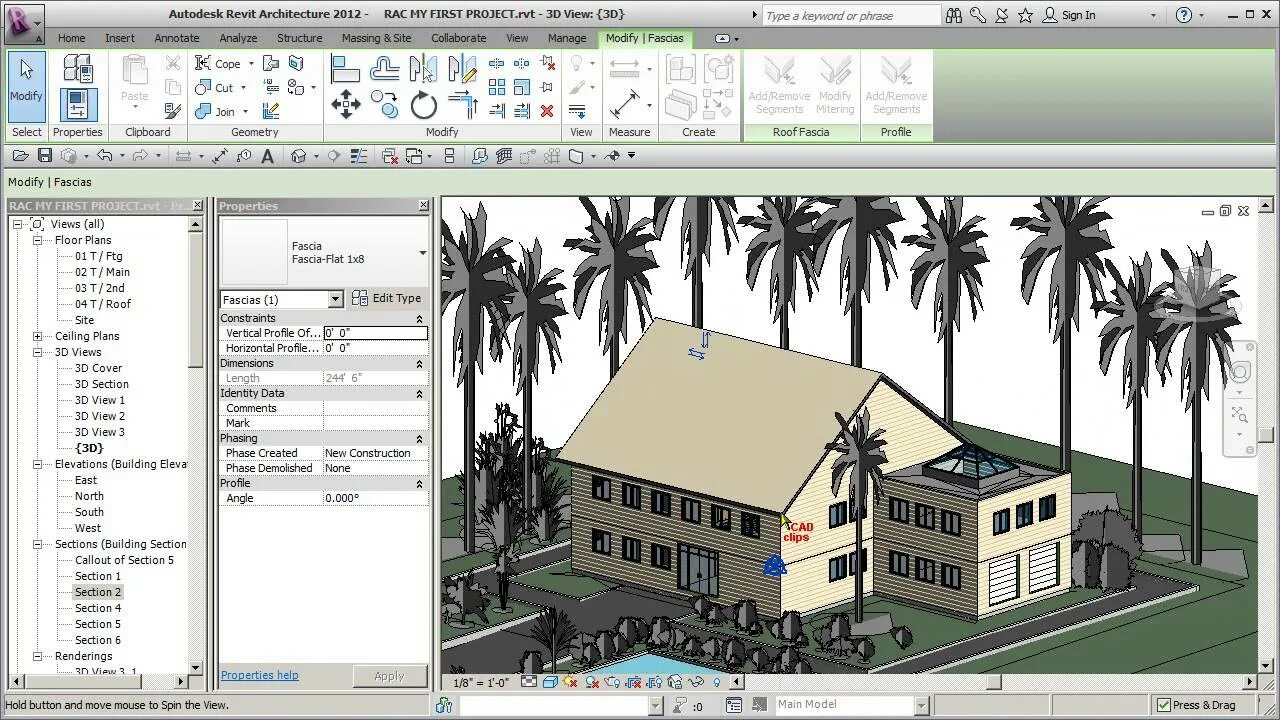The height and width of the screenshot is (720, 1280).
Task: Collapse the Phasing section
Action: (419, 438)
